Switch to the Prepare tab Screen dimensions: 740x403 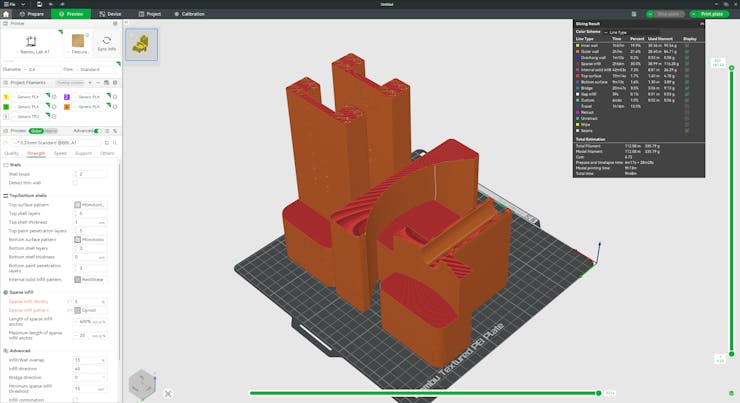pos(31,14)
